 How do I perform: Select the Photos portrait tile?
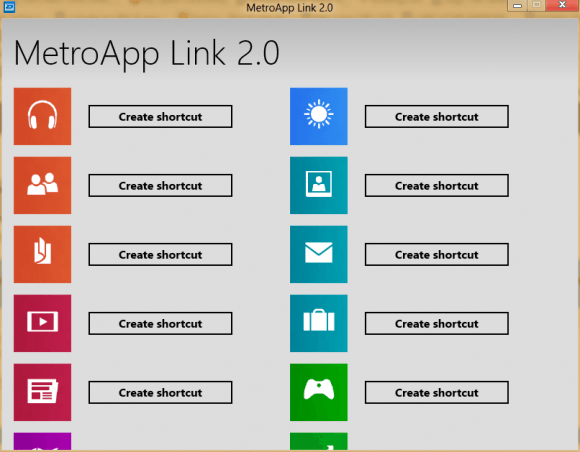pos(318,185)
